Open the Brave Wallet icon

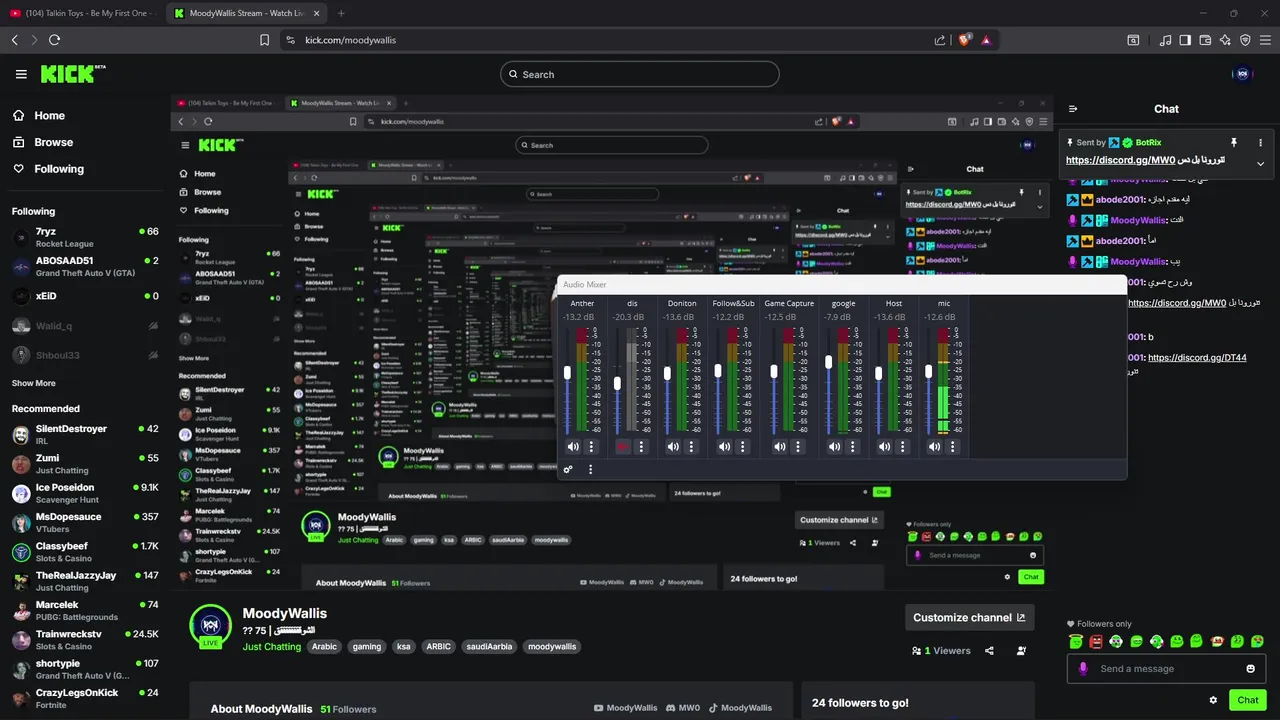[x=1205, y=40]
